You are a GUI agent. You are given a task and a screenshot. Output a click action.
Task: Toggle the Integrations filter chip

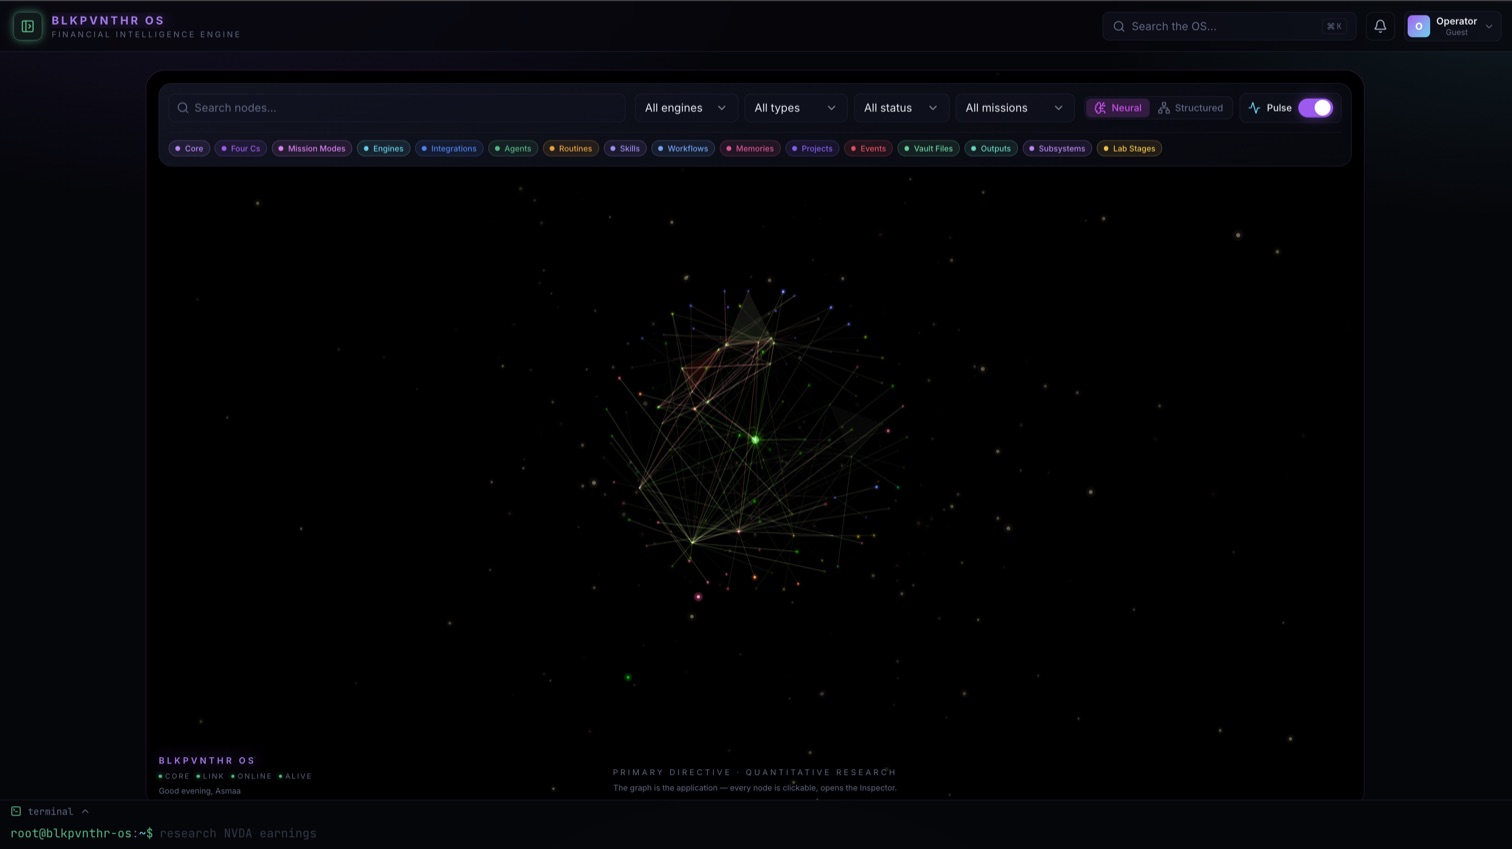tap(449, 148)
